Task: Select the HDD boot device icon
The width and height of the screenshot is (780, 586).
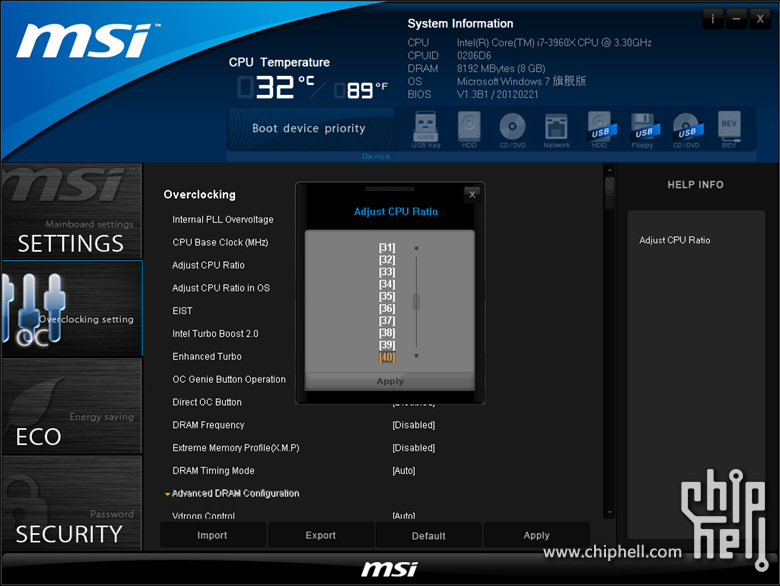Action: [469, 129]
